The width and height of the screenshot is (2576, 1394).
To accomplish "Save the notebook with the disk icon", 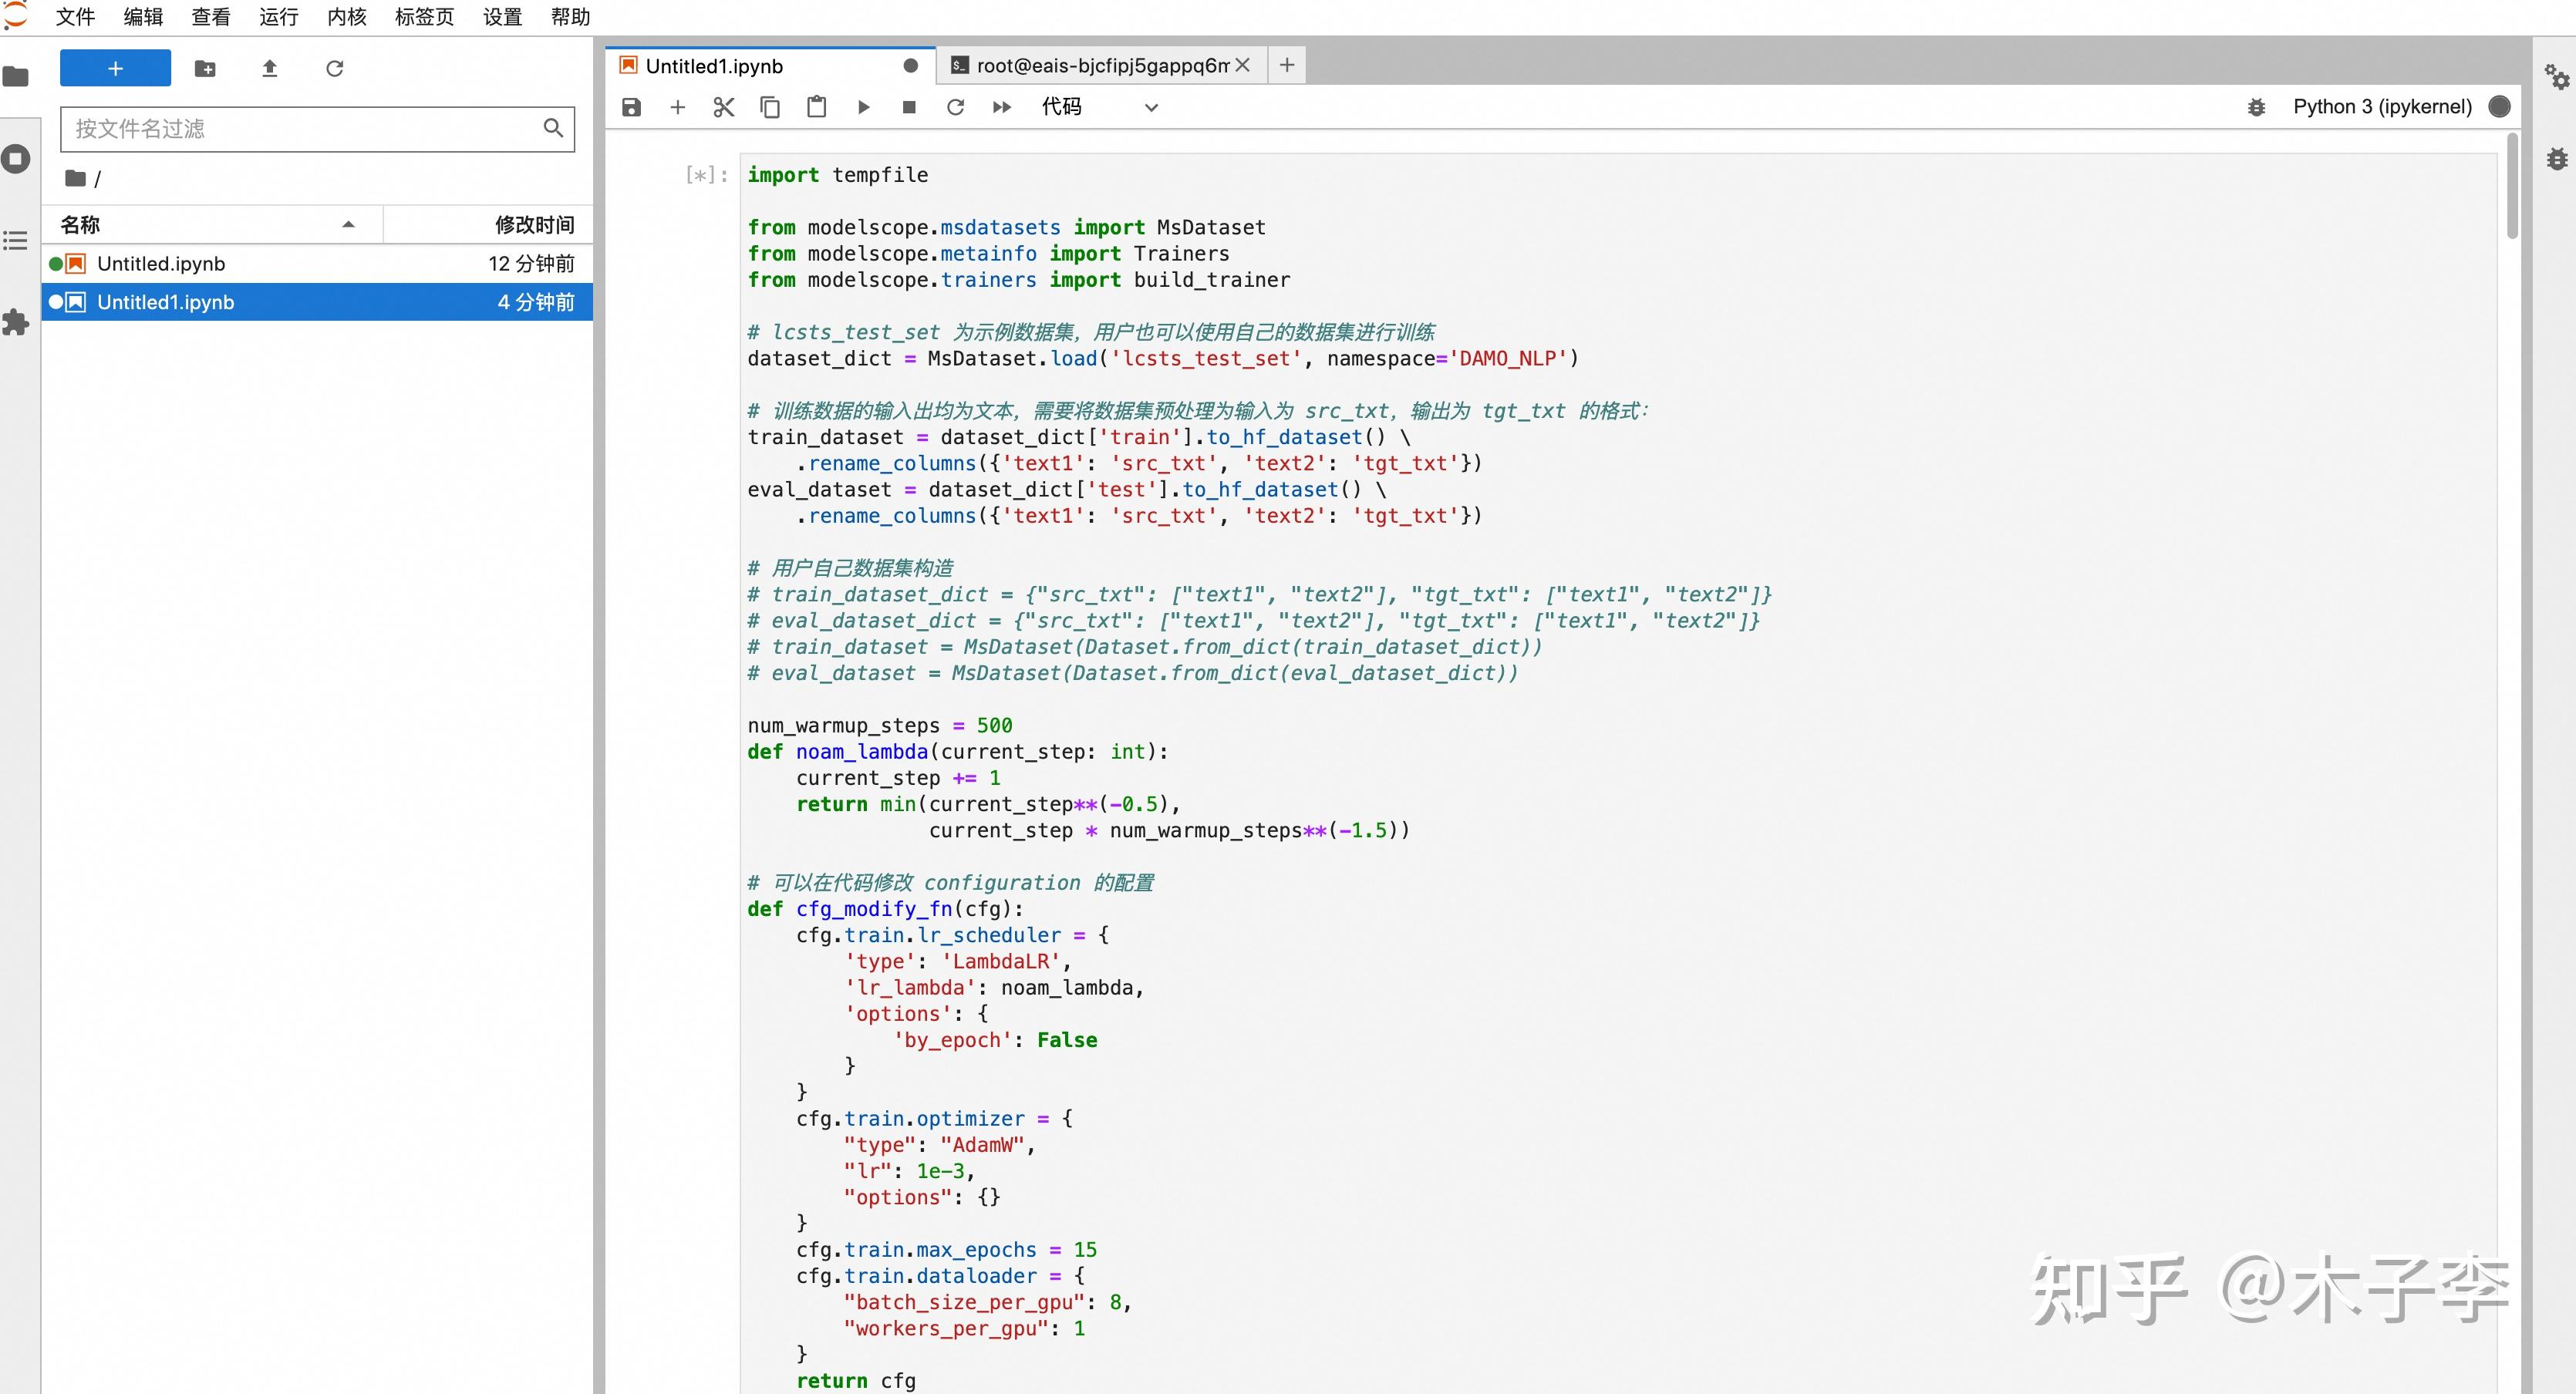I will 631,107.
